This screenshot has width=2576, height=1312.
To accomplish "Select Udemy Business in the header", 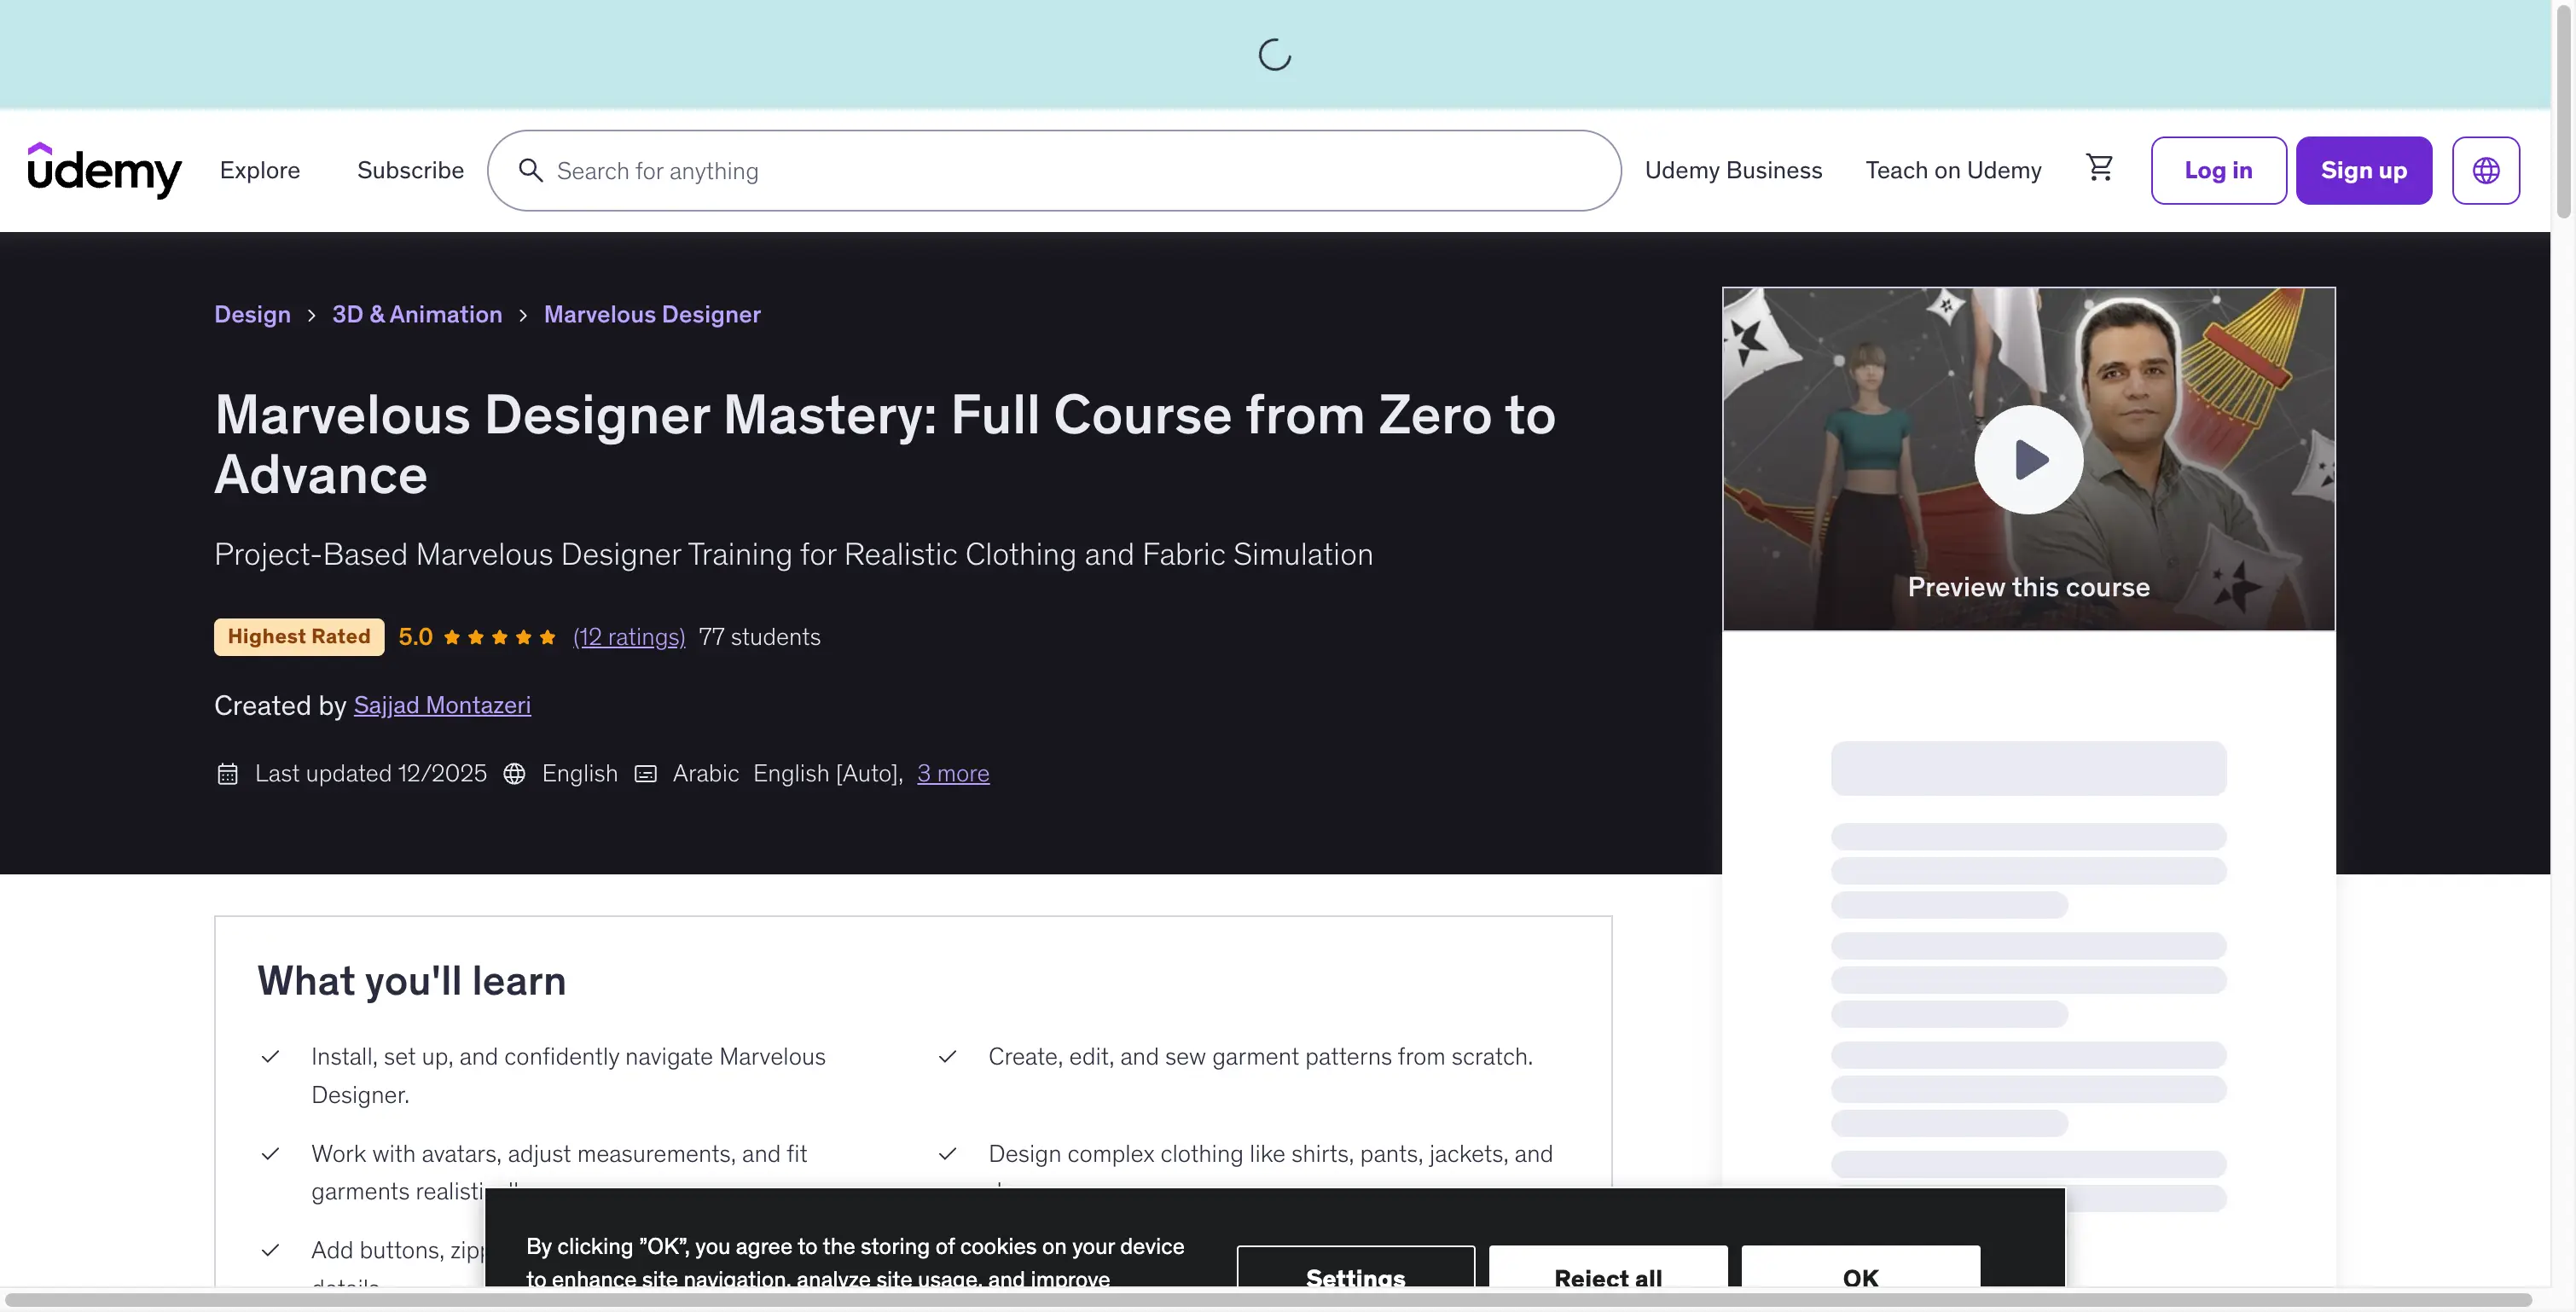I will coord(1734,170).
